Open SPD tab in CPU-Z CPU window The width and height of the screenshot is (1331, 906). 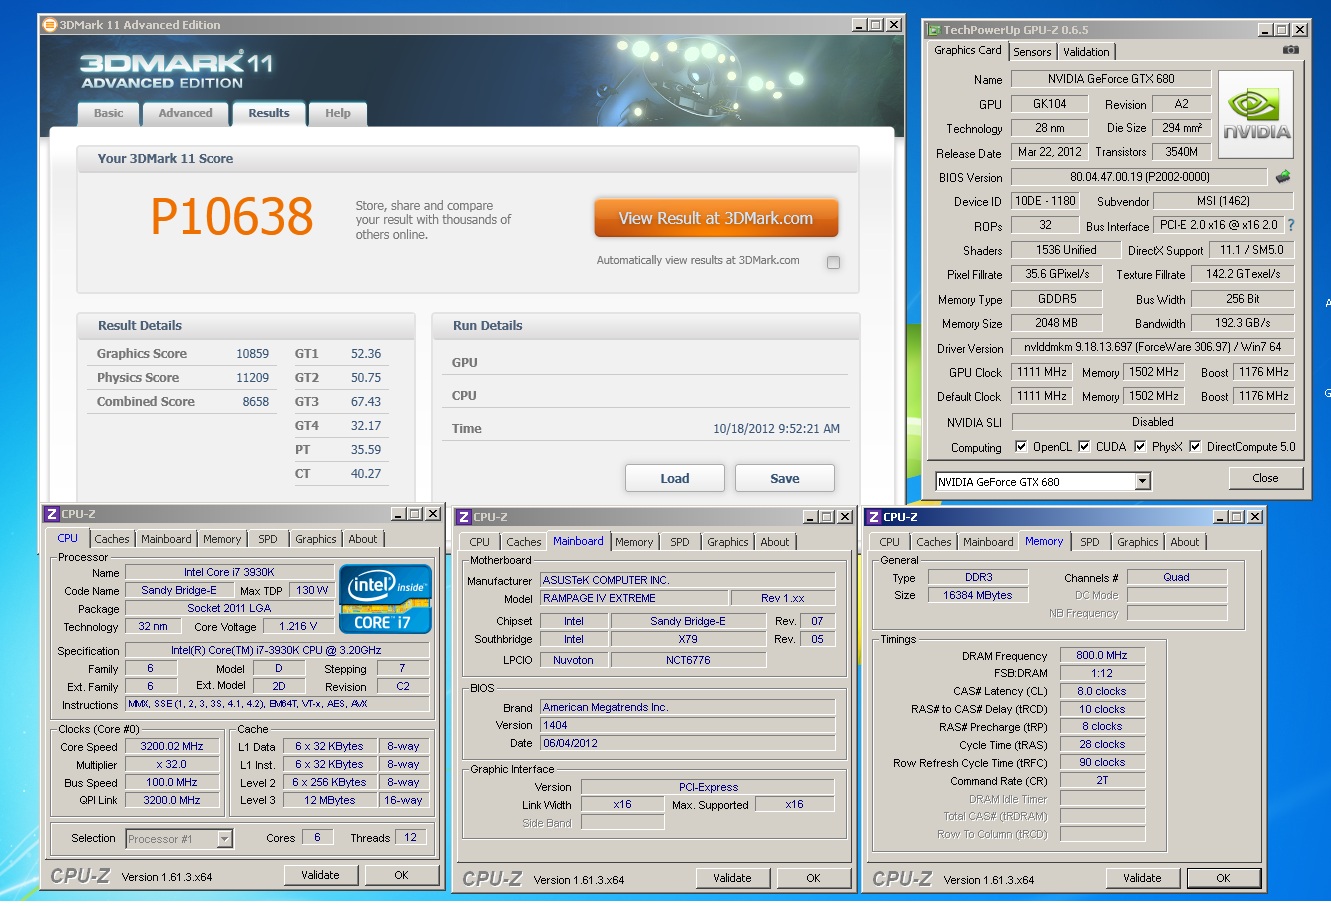point(268,539)
